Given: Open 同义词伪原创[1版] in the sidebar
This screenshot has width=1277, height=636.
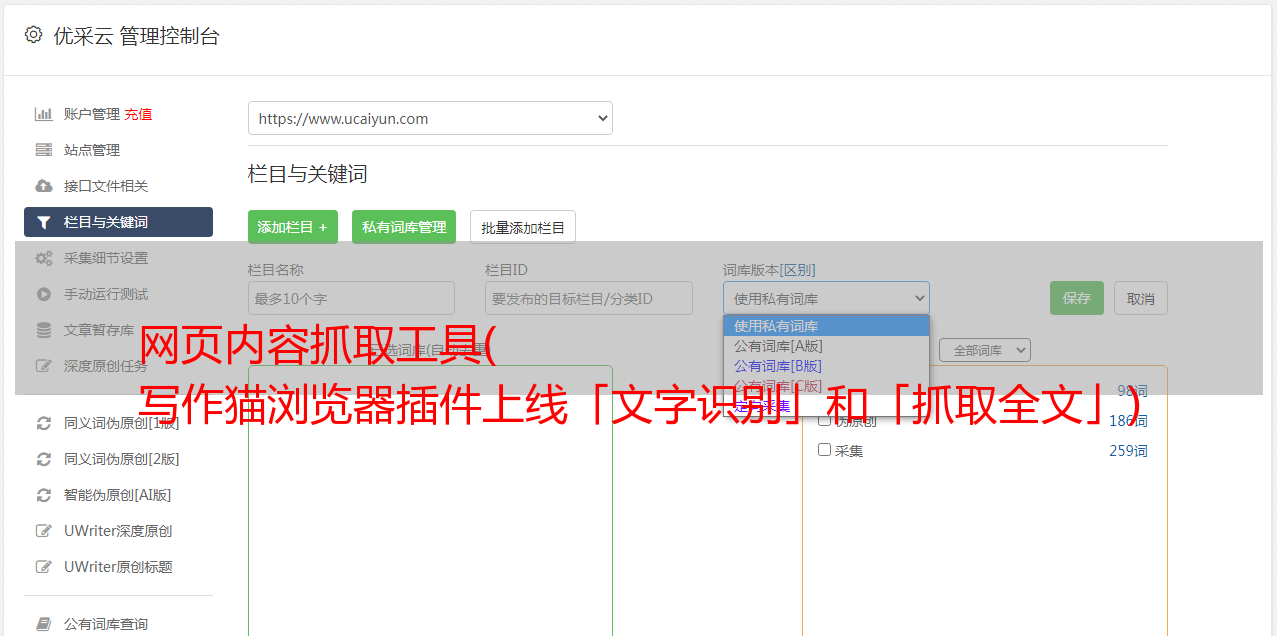Looking at the screenshot, I should 122,423.
